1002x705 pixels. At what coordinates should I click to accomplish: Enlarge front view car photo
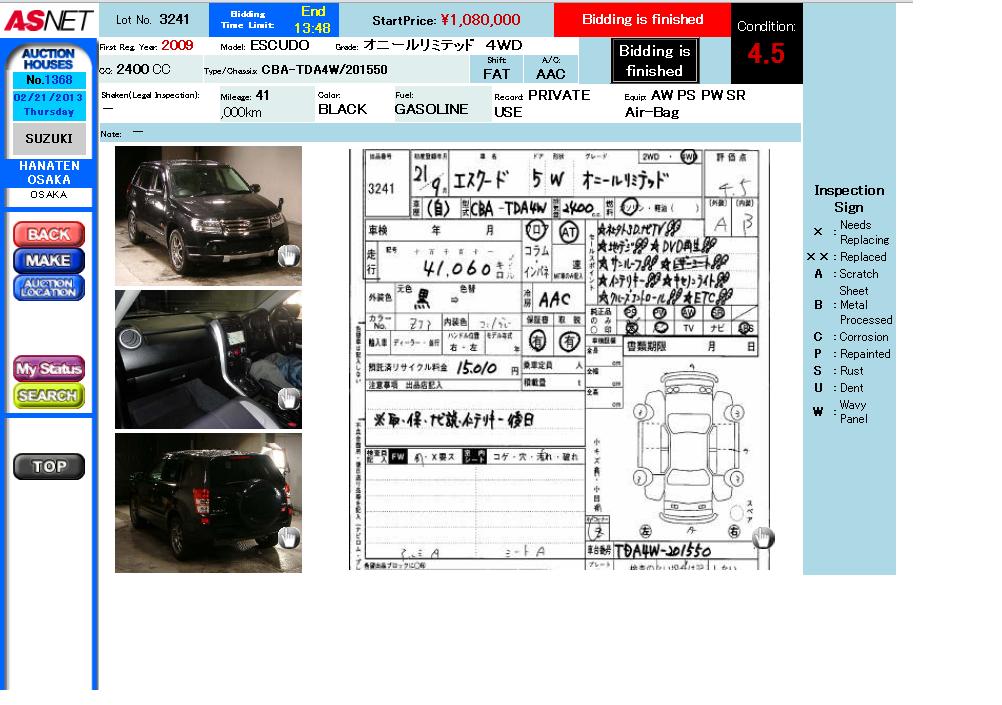tap(208, 215)
